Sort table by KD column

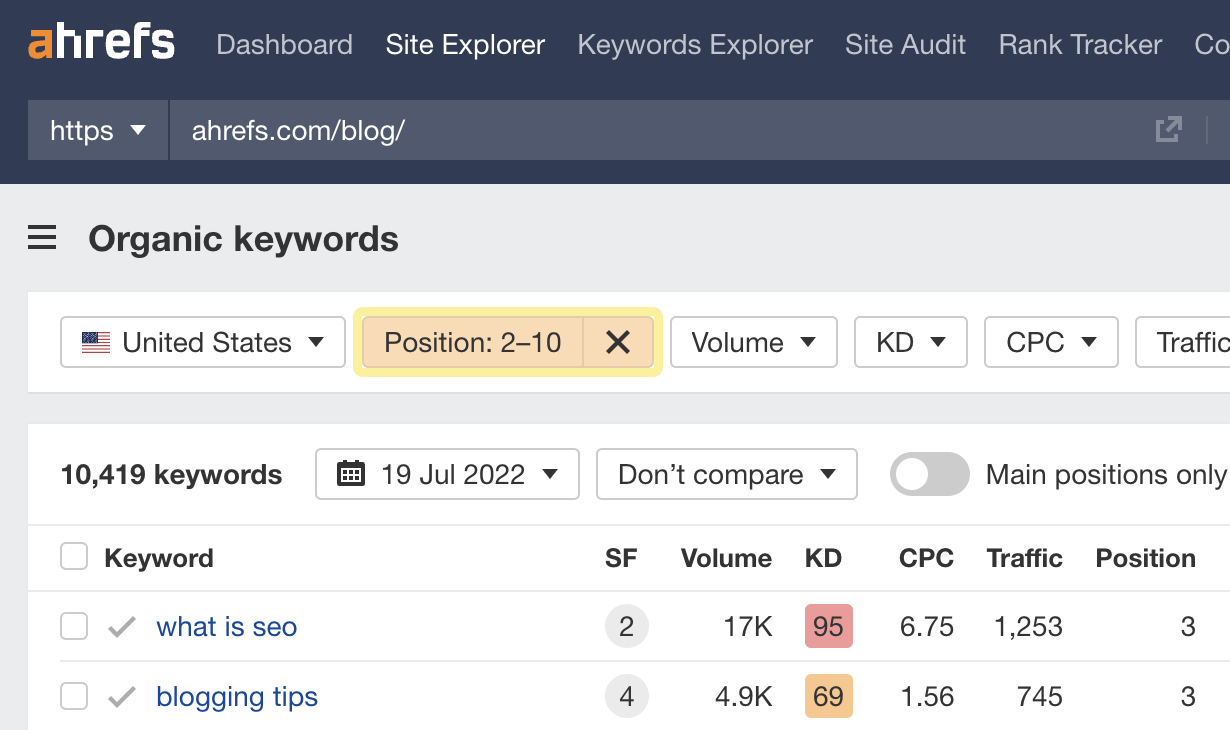coord(823,558)
